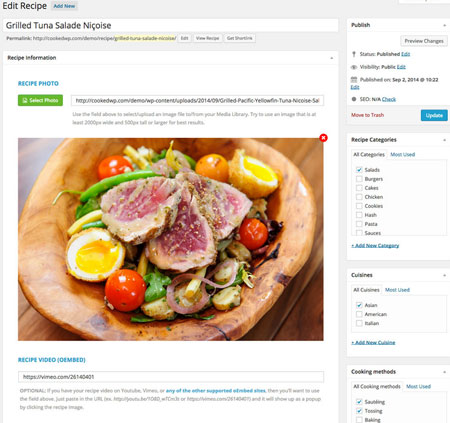Click the tuna salad photo preview
450x423 pixels.
click(171, 239)
